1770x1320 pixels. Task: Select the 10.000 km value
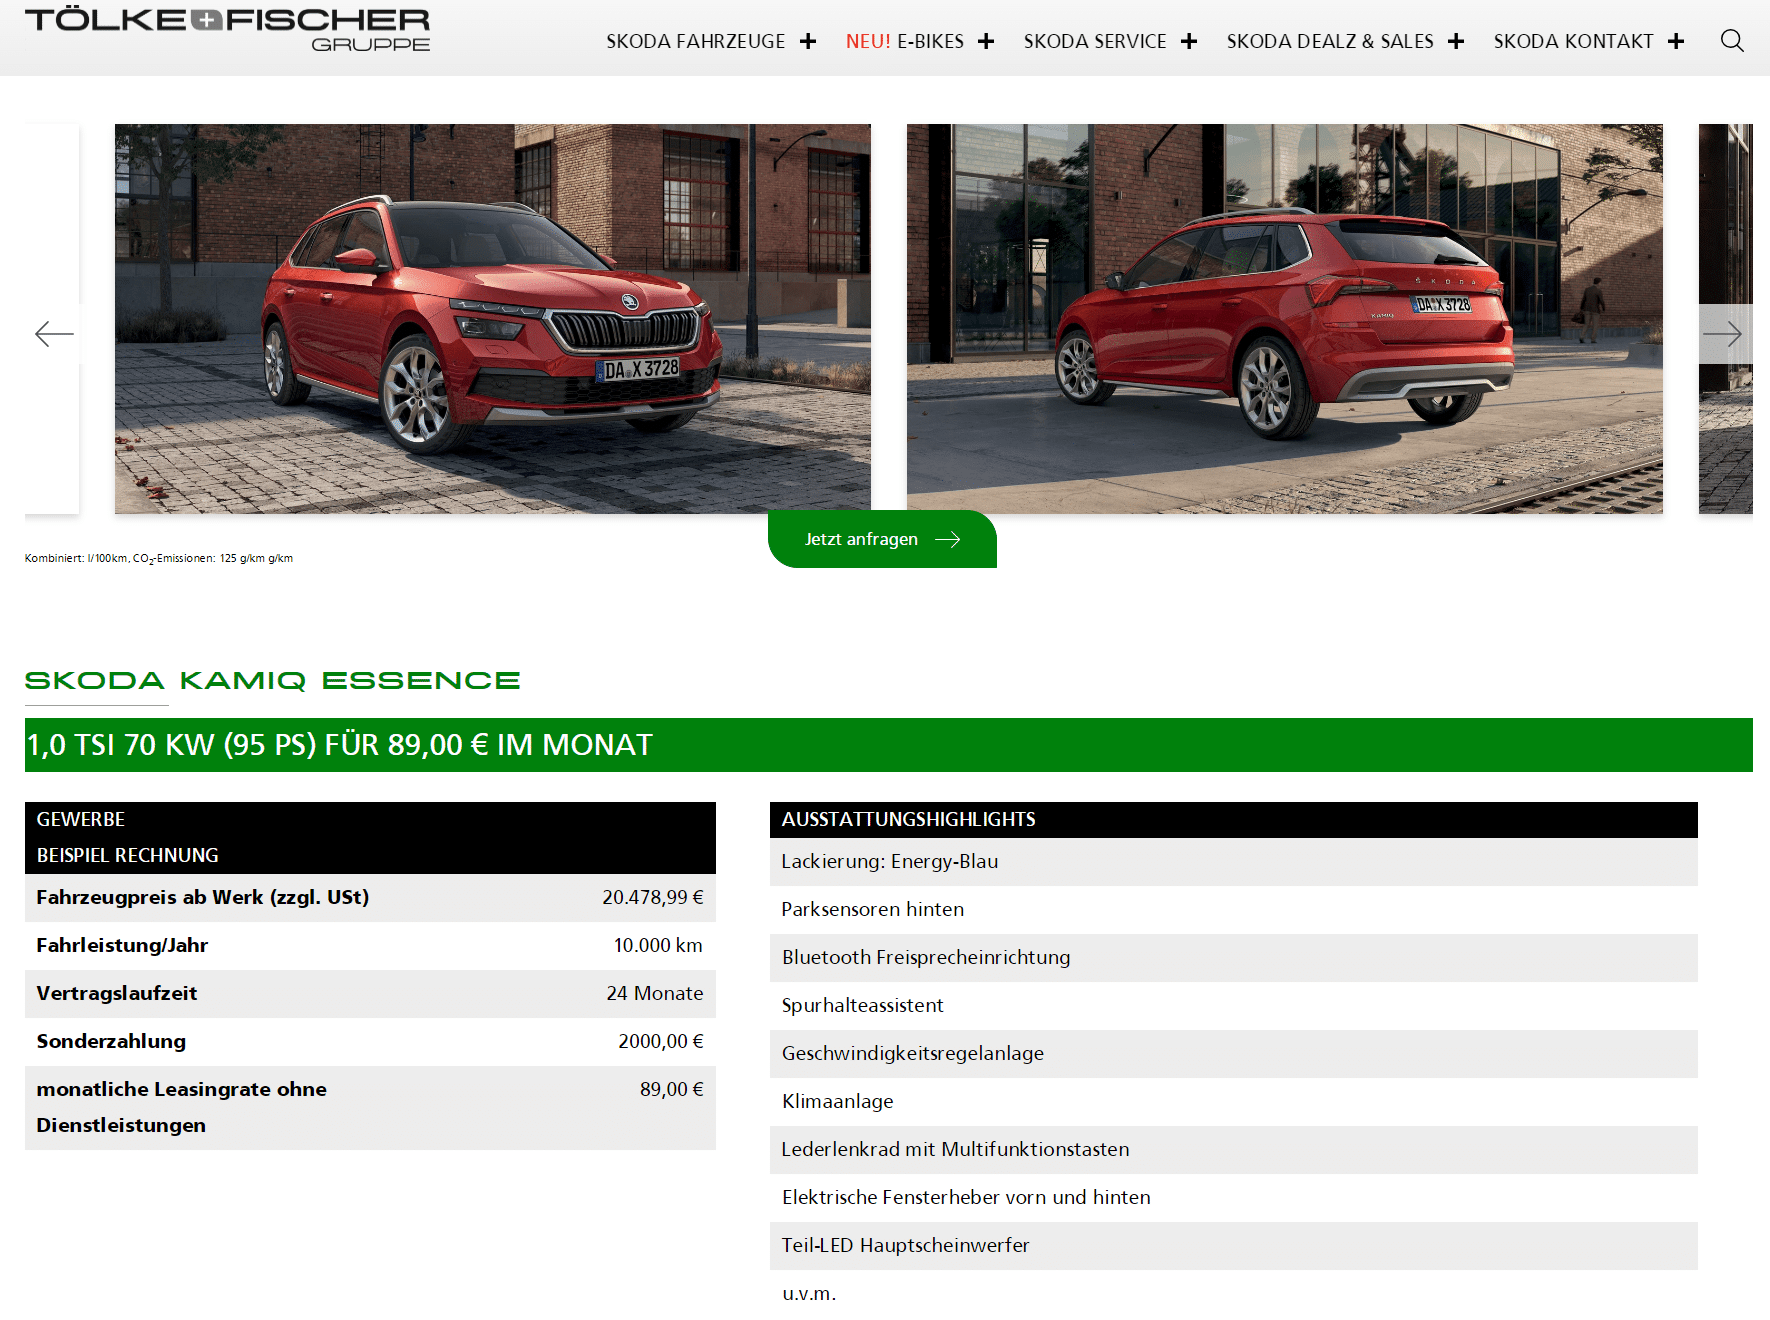(x=658, y=945)
